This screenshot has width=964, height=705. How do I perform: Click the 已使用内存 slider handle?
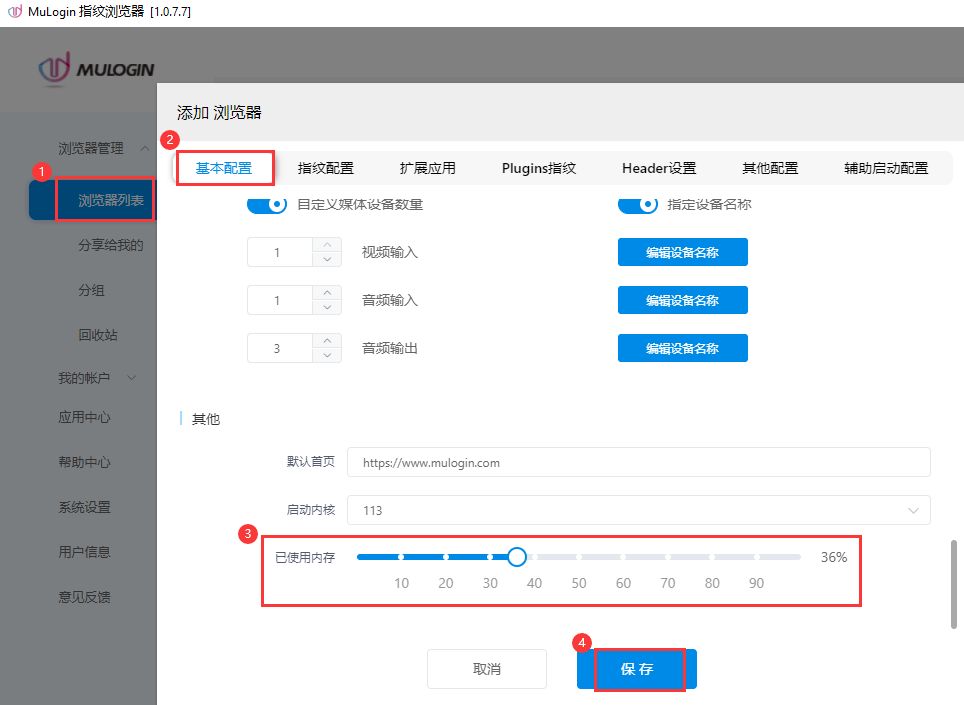[x=517, y=557]
